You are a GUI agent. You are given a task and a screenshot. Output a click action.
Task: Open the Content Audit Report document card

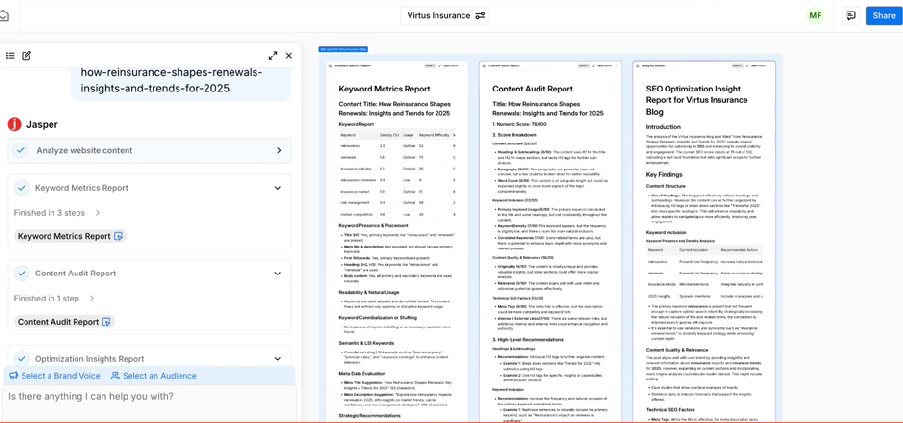click(551, 242)
